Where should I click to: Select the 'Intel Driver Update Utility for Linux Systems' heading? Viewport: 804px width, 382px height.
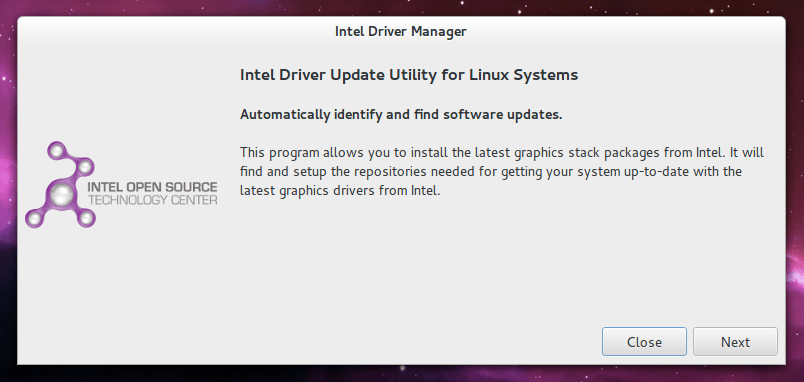click(409, 75)
